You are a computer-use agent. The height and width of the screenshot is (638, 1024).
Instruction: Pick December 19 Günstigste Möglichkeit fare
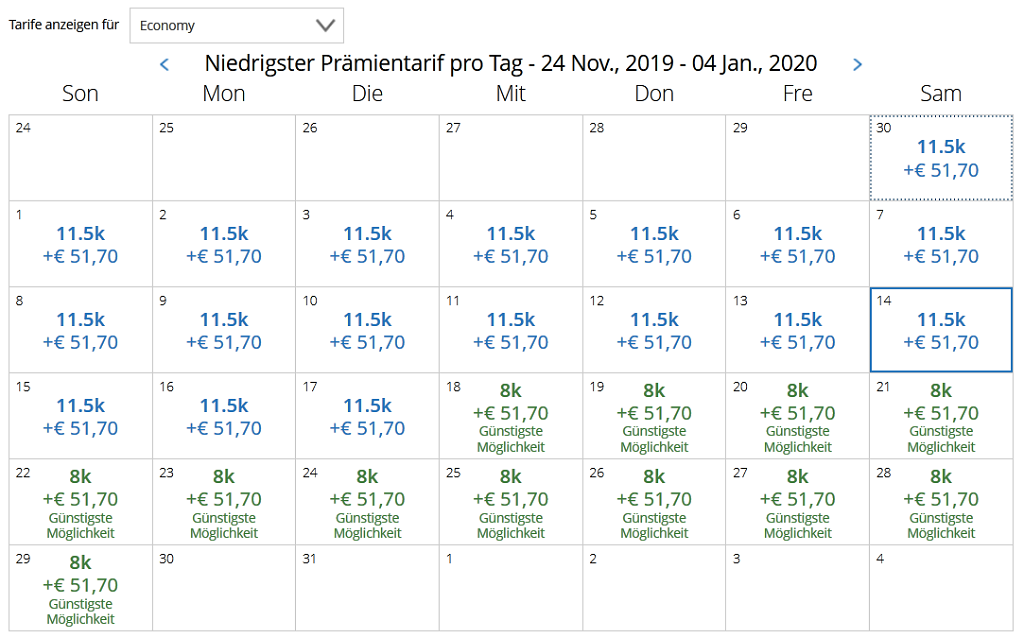click(654, 417)
